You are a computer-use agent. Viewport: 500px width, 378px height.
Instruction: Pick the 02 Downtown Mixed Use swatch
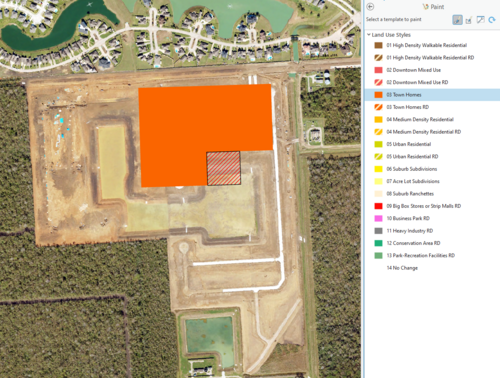coord(378,70)
